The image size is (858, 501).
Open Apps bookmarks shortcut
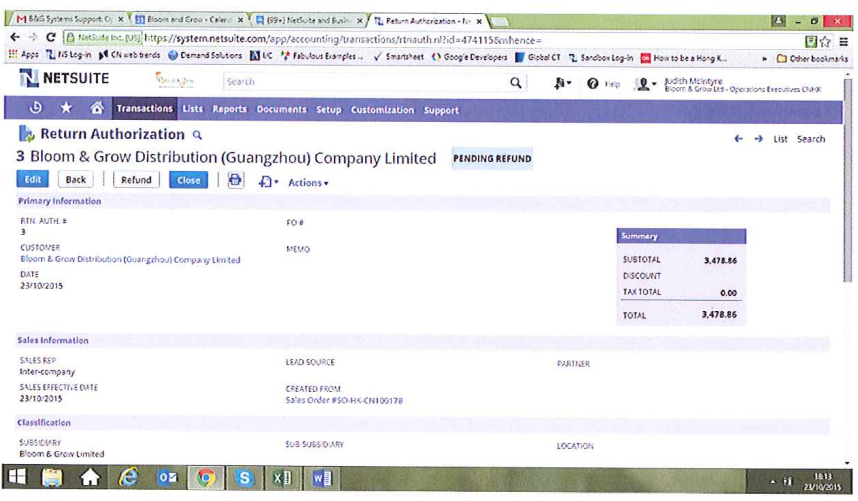point(24,55)
